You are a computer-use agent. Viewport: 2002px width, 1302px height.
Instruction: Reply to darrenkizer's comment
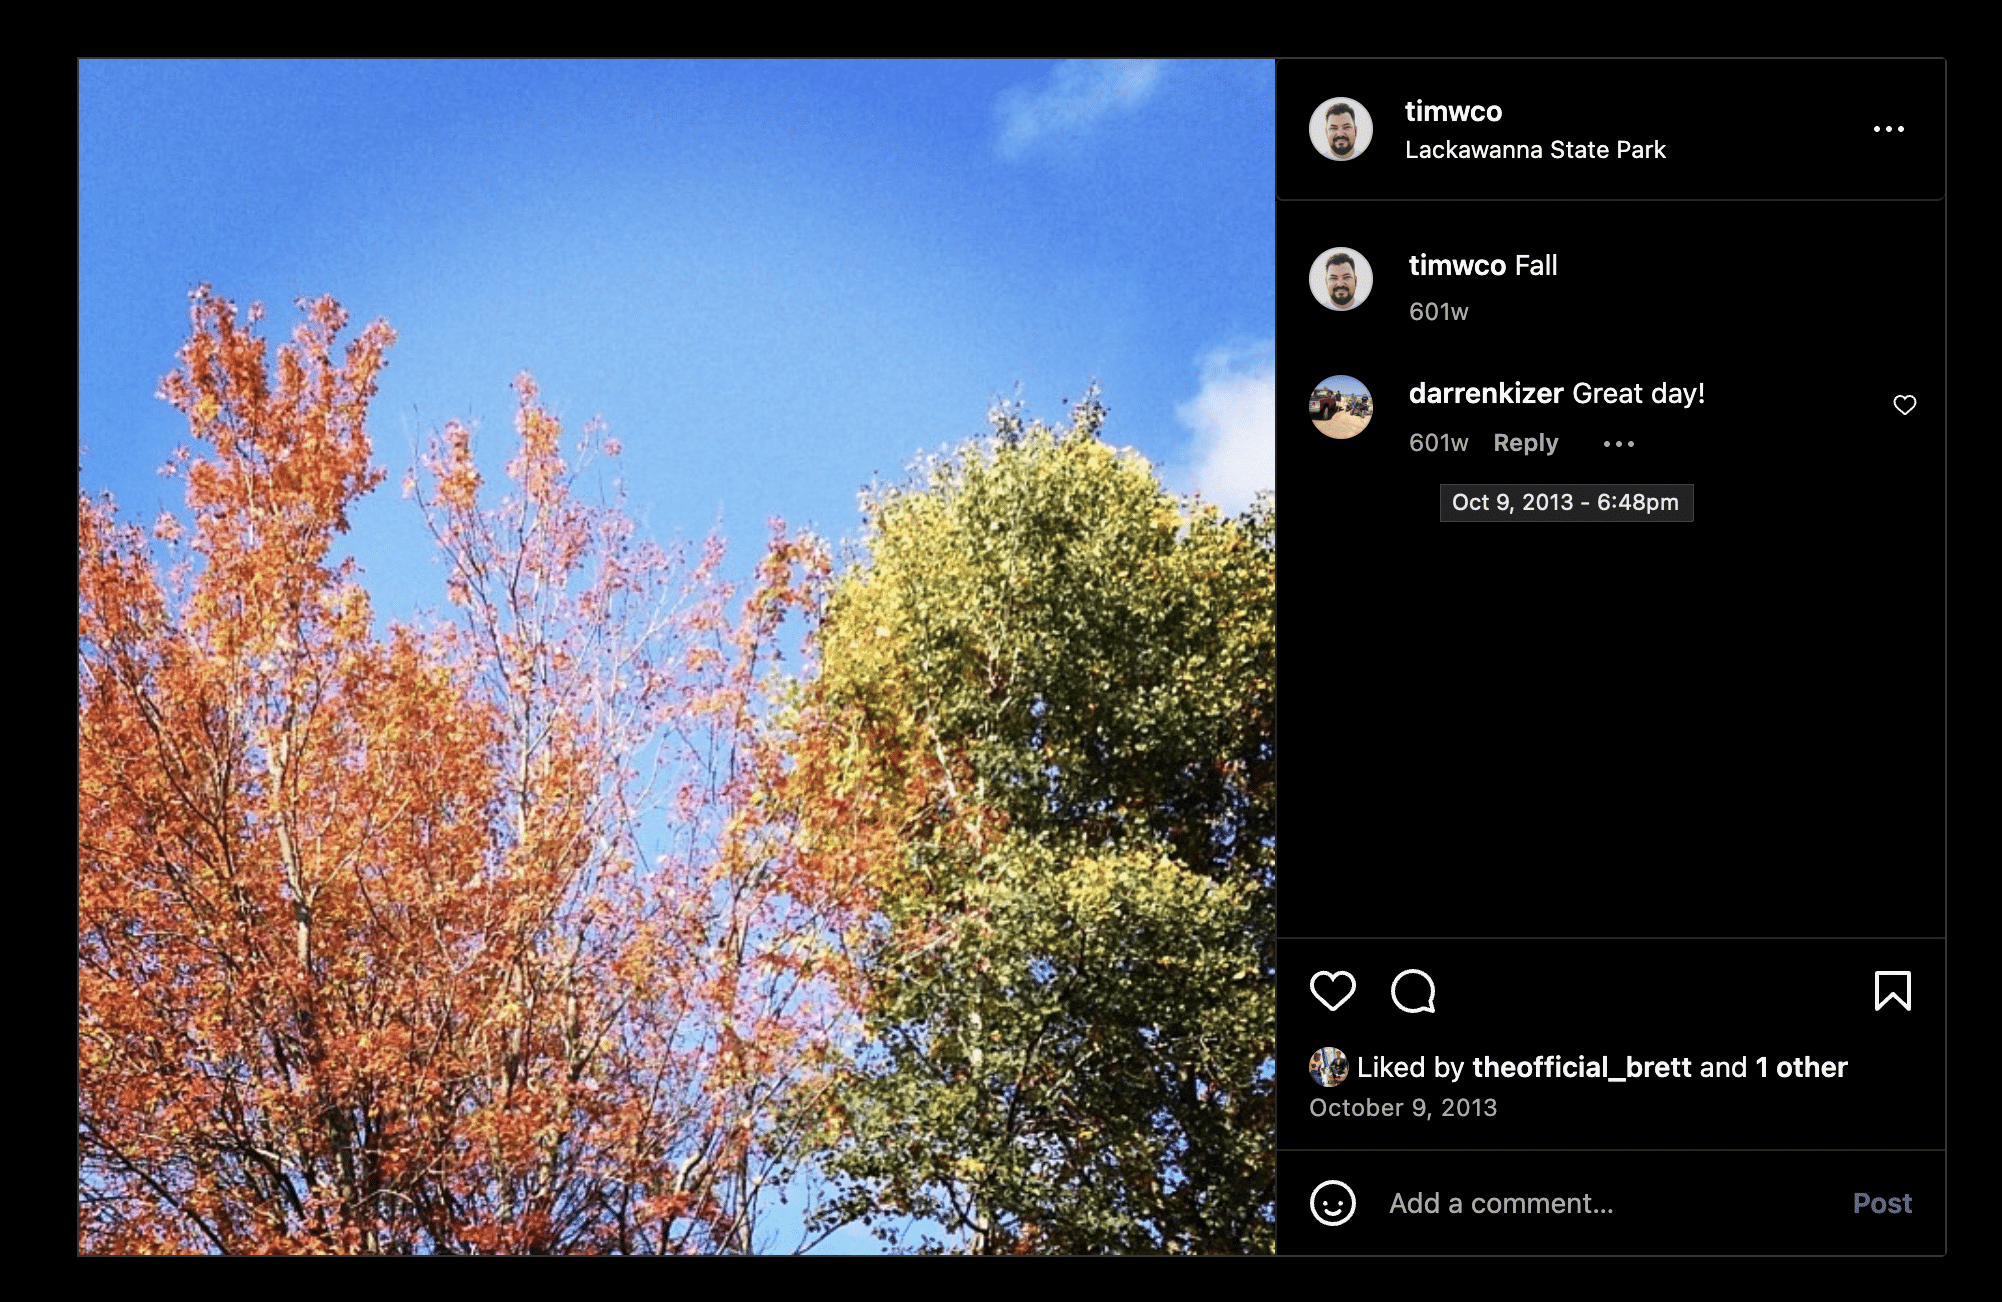1525,443
